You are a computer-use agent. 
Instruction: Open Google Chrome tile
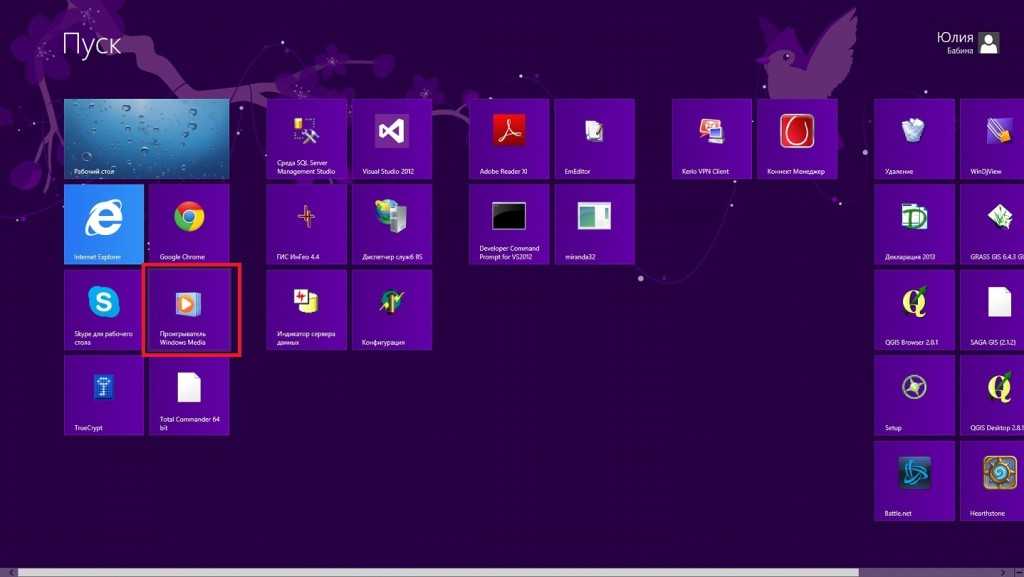coord(189,225)
